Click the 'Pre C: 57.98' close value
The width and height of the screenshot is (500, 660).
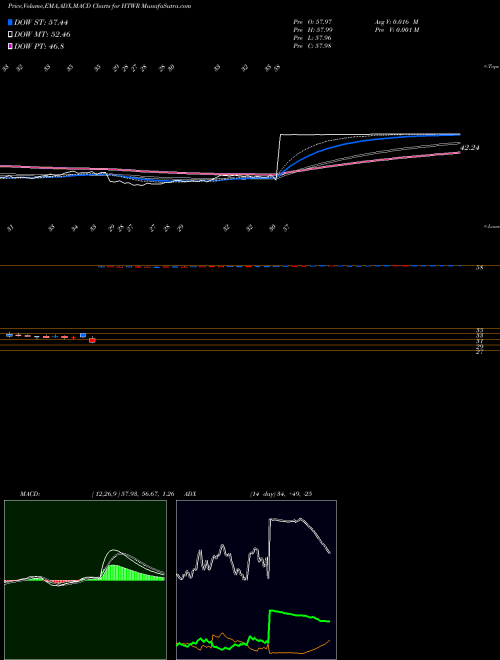pyautogui.click(x=312, y=46)
